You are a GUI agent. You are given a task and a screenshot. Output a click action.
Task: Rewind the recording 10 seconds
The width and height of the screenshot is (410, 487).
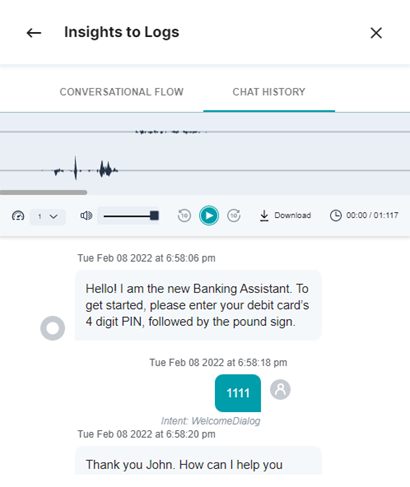click(184, 215)
